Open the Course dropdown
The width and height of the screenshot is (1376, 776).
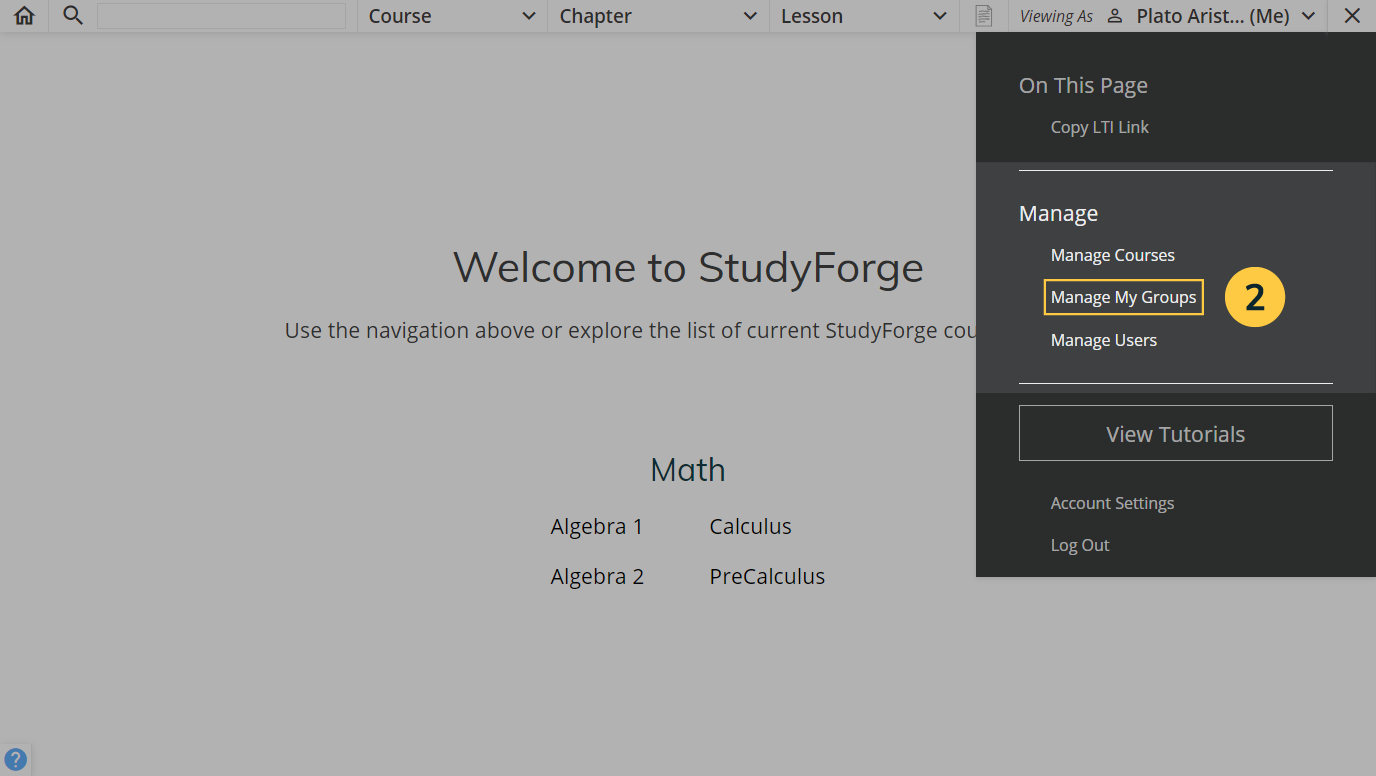[452, 16]
